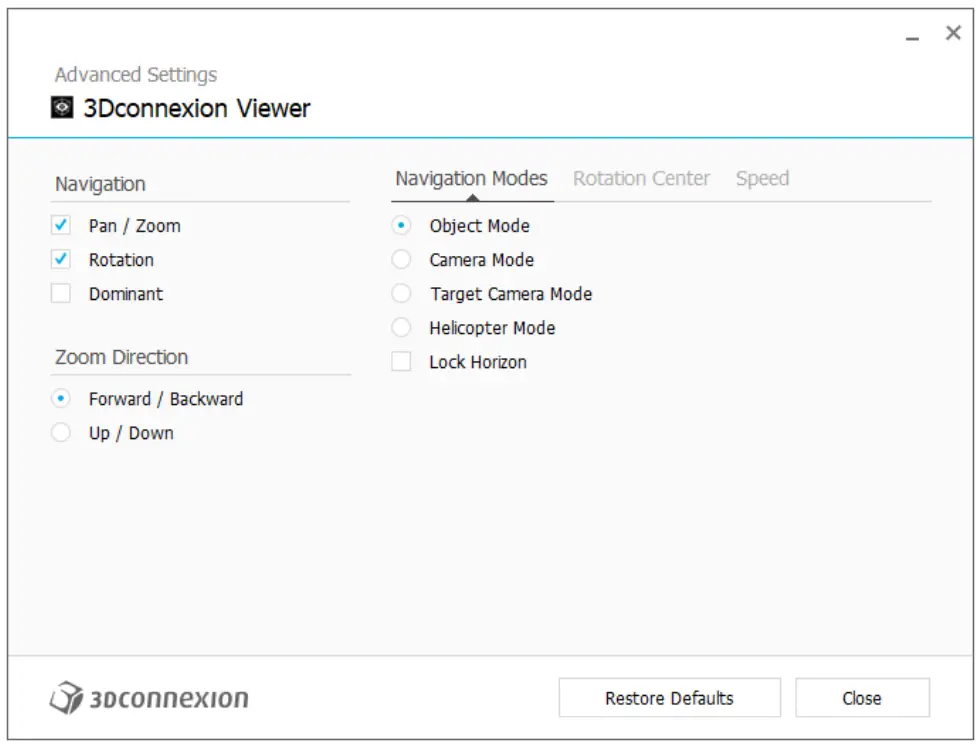View the Navigation Modes tab

click(470, 178)
